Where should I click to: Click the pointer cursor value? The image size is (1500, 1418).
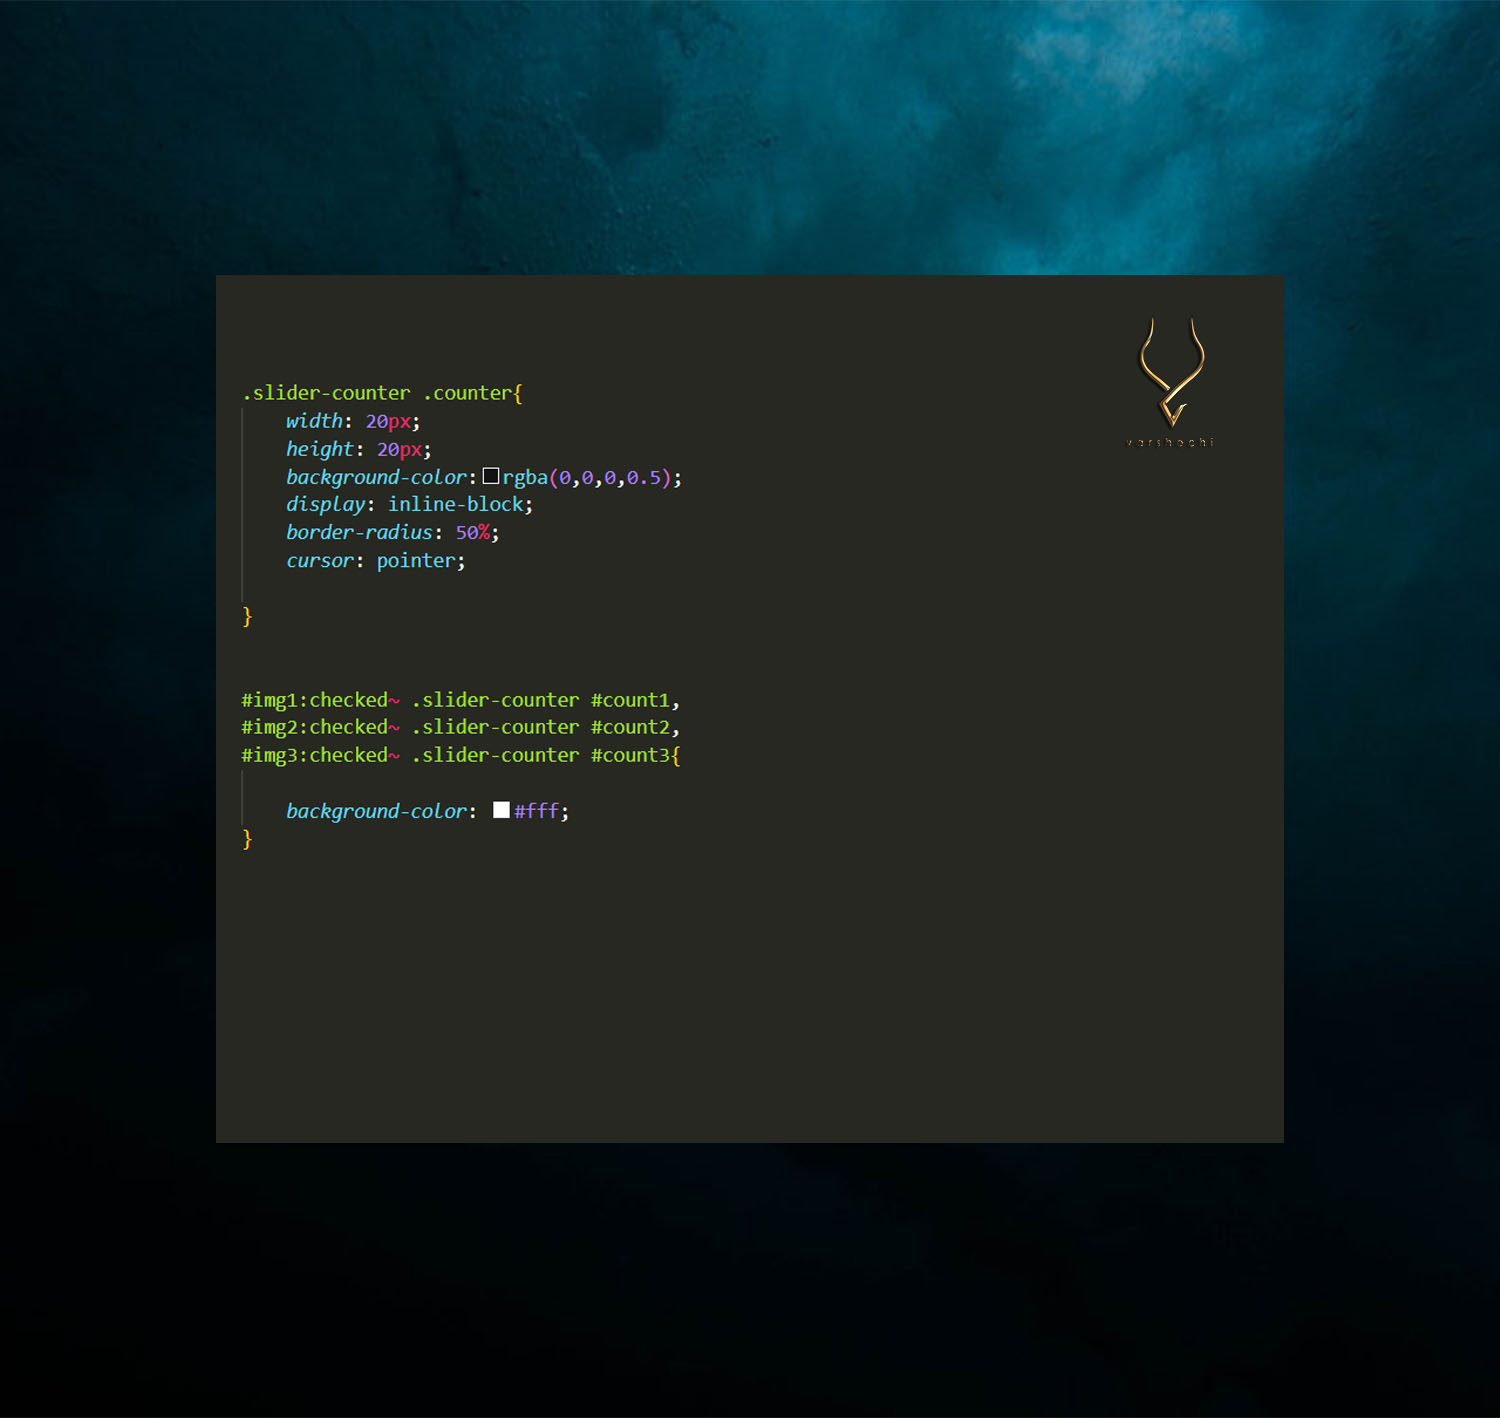point(415,561)
